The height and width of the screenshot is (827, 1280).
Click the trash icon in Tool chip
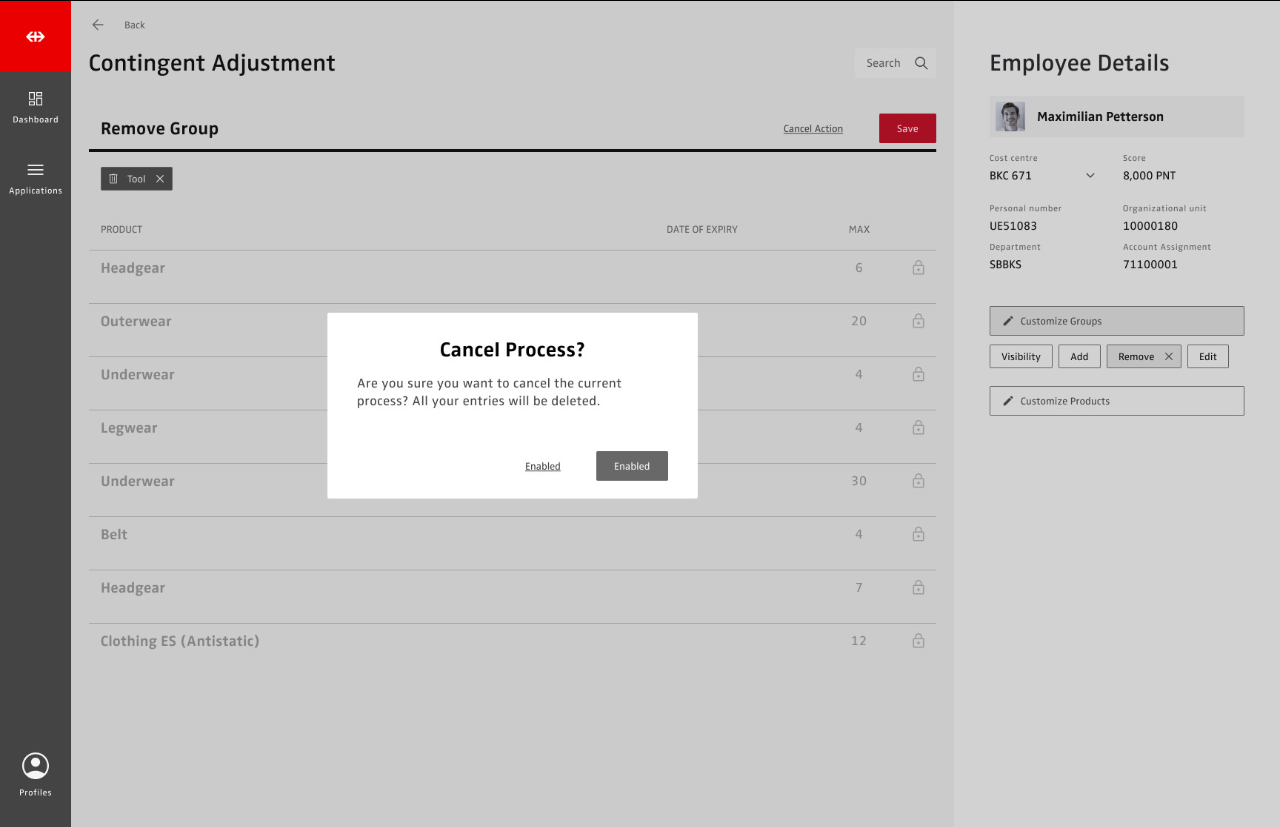[113, 179]
